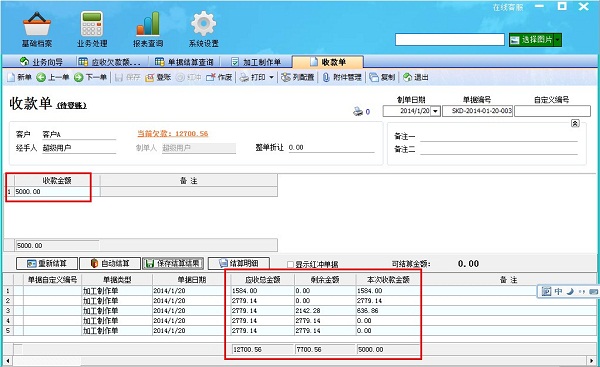Image resolution: width=600 pixels, height=367 pixels.
Task: Click the 应收总金额 column header
Action: pos(263,280)
